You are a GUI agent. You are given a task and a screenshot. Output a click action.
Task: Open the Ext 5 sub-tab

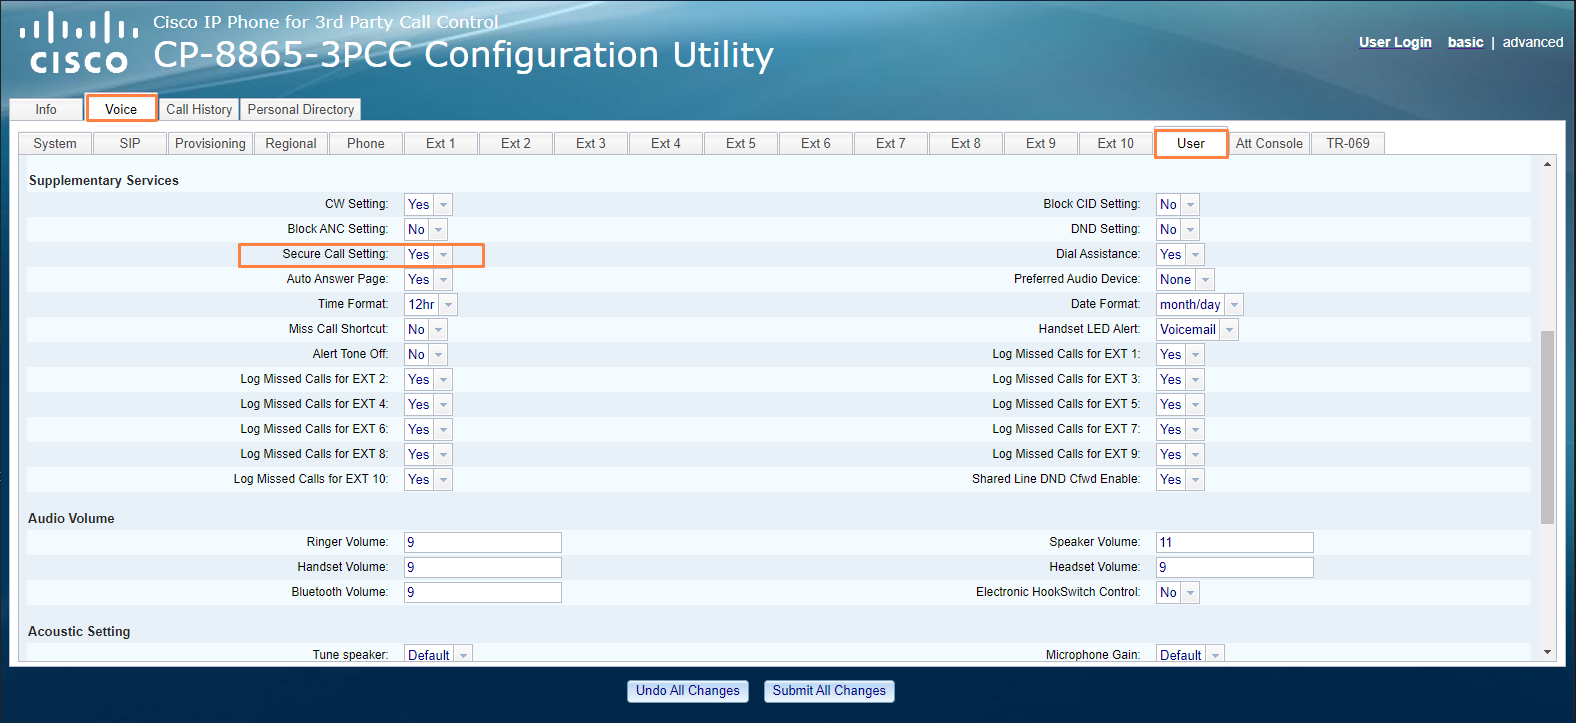[x=741, y=143]
